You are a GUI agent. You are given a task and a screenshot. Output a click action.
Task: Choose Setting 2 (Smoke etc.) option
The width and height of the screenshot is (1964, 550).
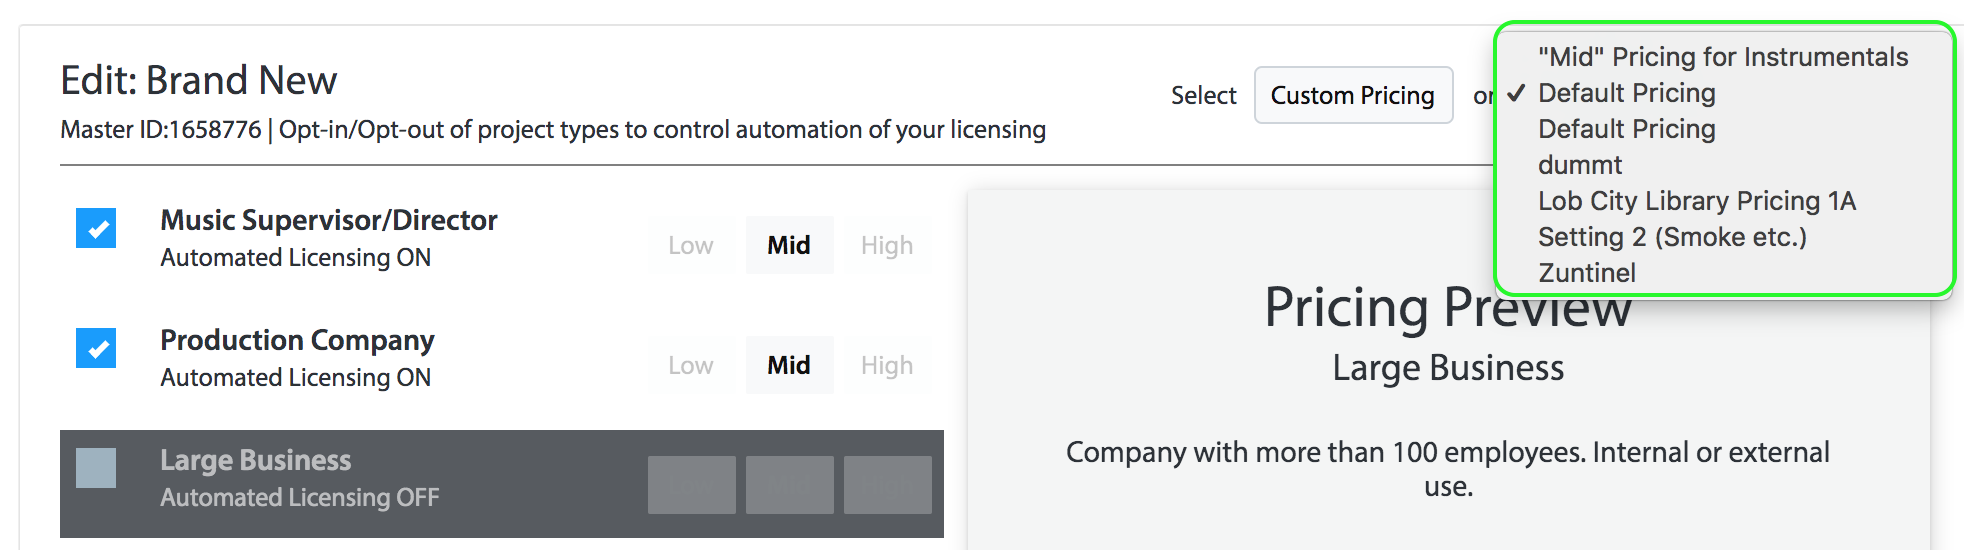click(x=1672, y=237)
